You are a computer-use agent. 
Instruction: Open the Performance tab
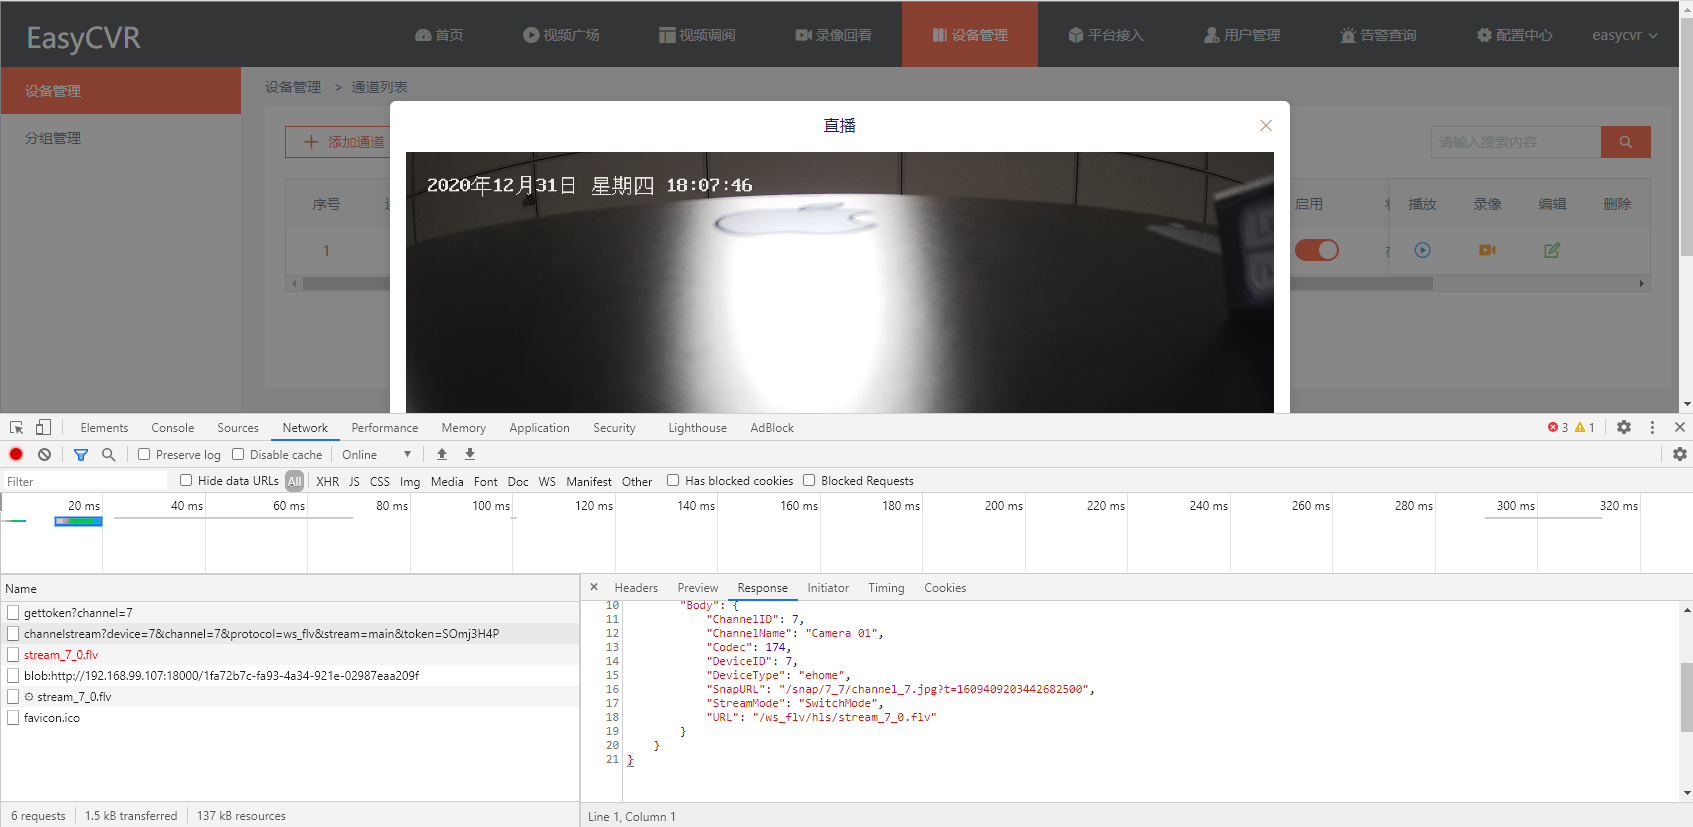385,427
